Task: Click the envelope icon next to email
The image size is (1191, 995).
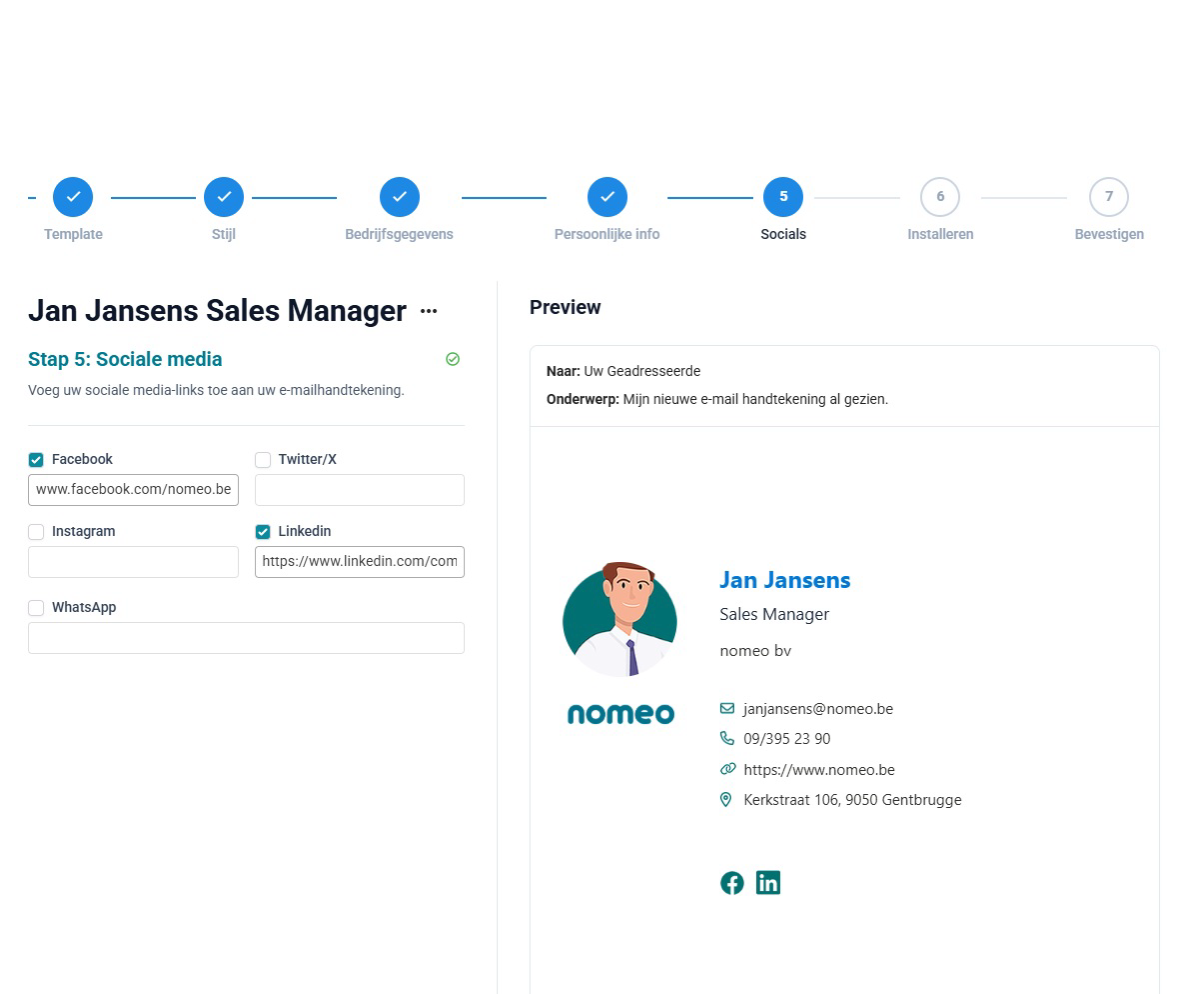Action: (x=727, y=708)
